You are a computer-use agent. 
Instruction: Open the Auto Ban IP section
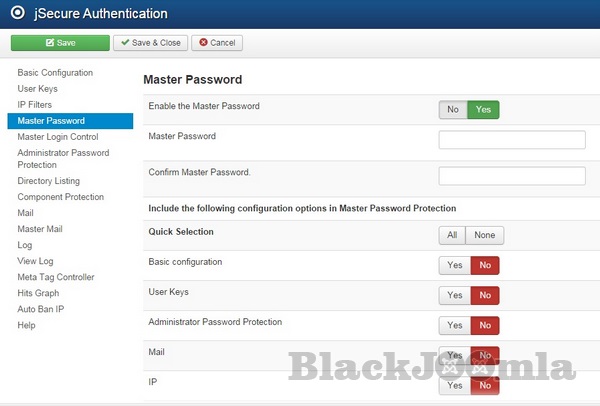(x=40, y=309)
